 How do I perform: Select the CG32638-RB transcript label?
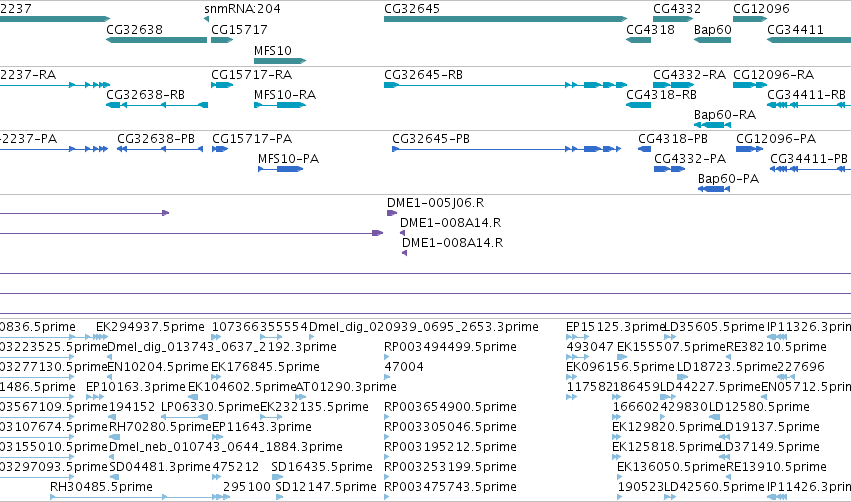pos(145,94)
